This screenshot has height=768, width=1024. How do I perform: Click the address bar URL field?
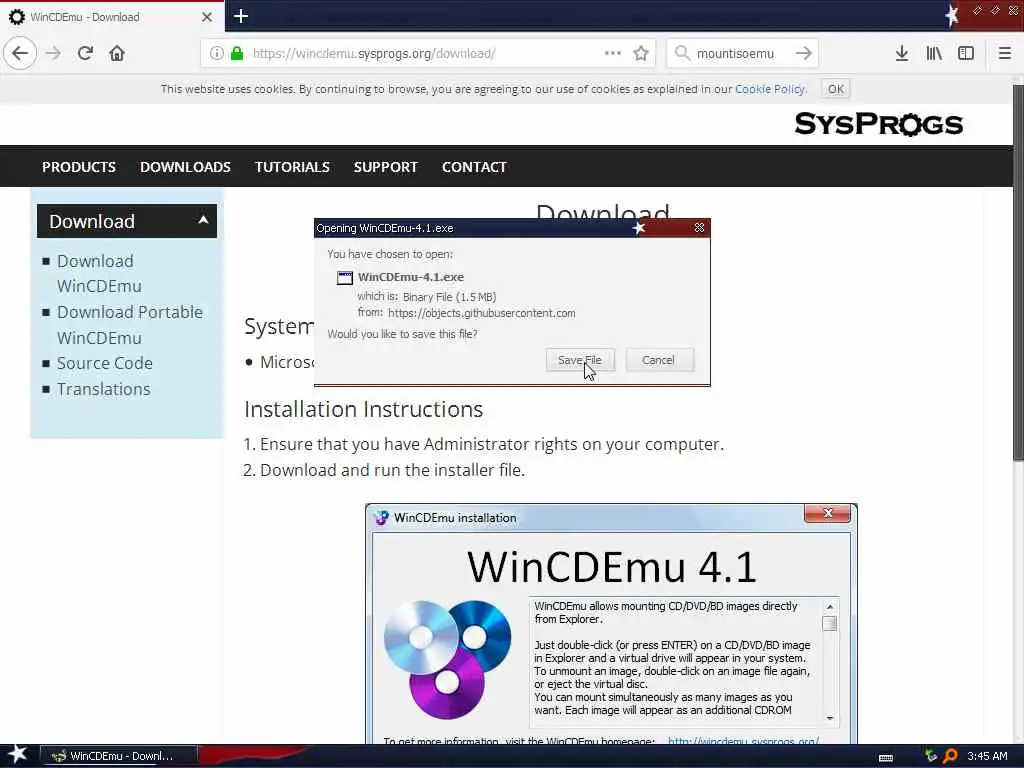(x=428, y=54)
